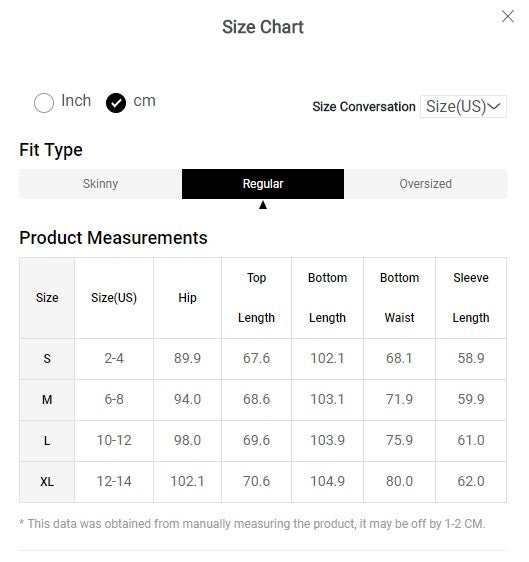Screen dimensions: 529x562
Task: Select the cm unit radio button
Action: click(116, 103)
